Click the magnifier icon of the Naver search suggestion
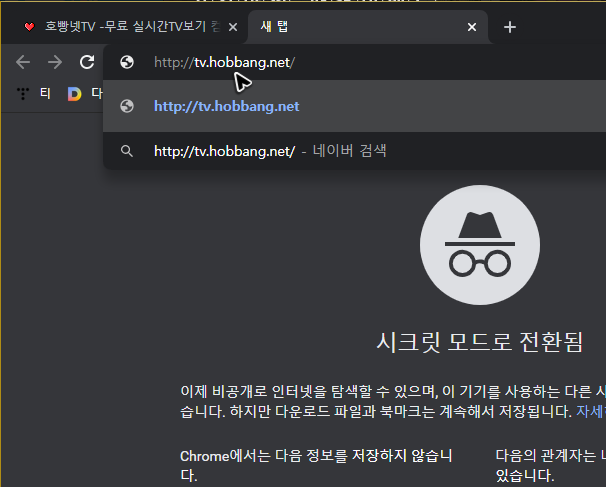The image size is (606, 487). pyautogui.click(x=127, y=151)
